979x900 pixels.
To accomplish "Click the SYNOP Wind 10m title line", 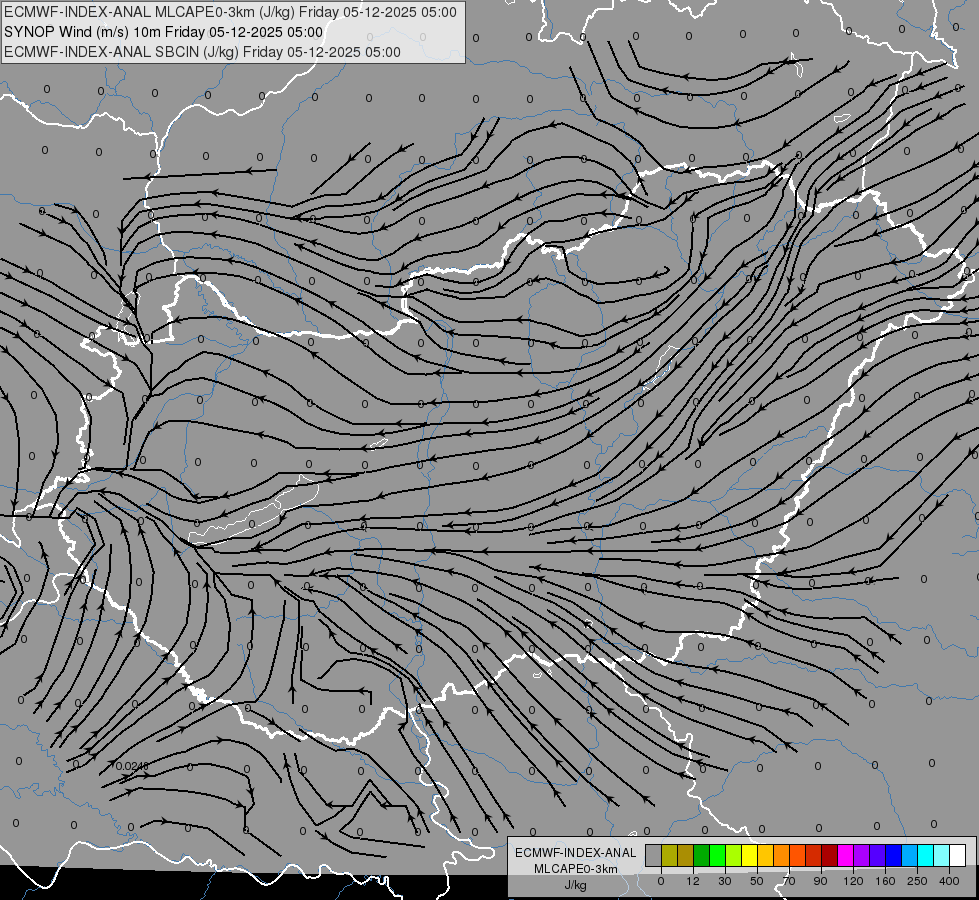I will [x=164, y=32].
